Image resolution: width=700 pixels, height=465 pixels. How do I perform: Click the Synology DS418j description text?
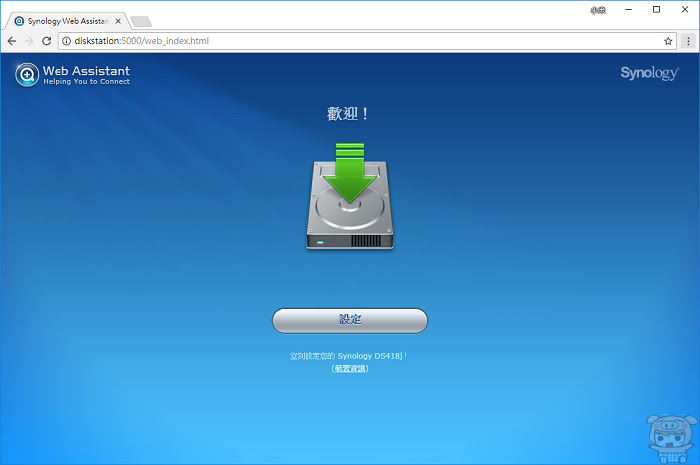coord(348,356)
